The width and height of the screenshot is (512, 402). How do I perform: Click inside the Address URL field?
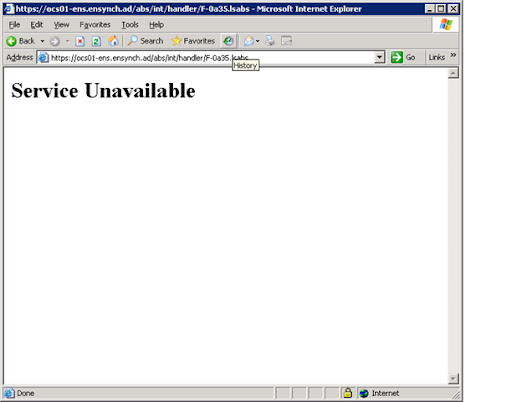206,57
